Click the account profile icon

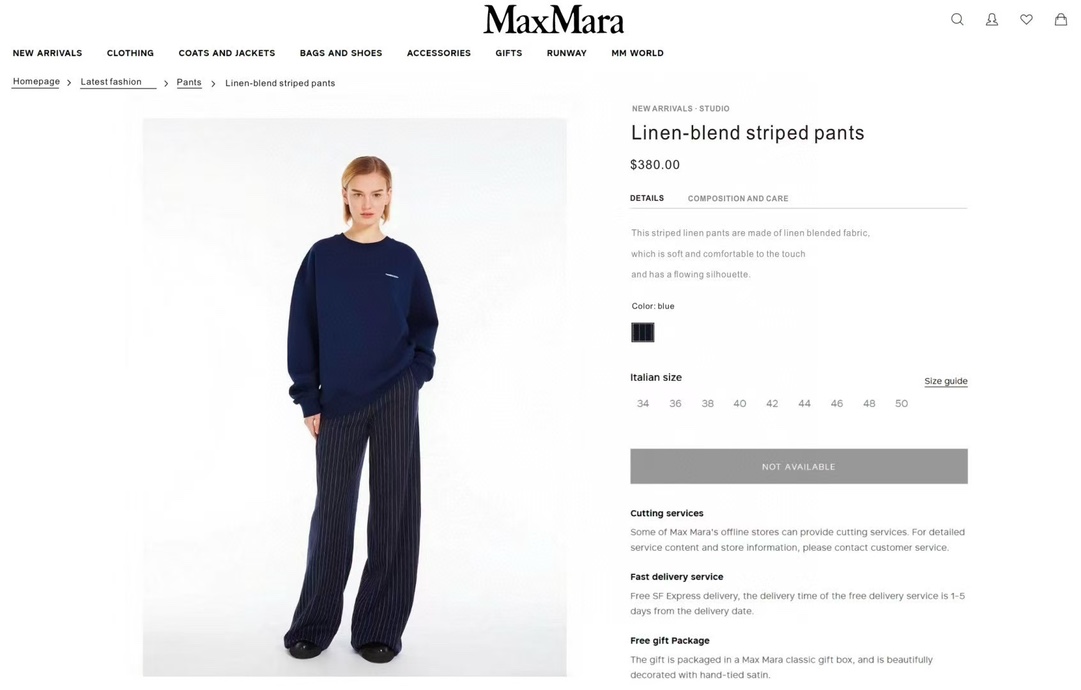coord(991,19)
